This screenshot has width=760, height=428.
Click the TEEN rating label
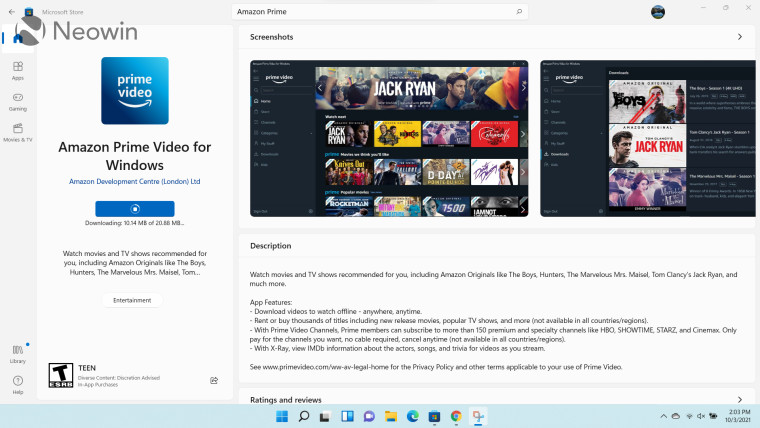[87, 368]
